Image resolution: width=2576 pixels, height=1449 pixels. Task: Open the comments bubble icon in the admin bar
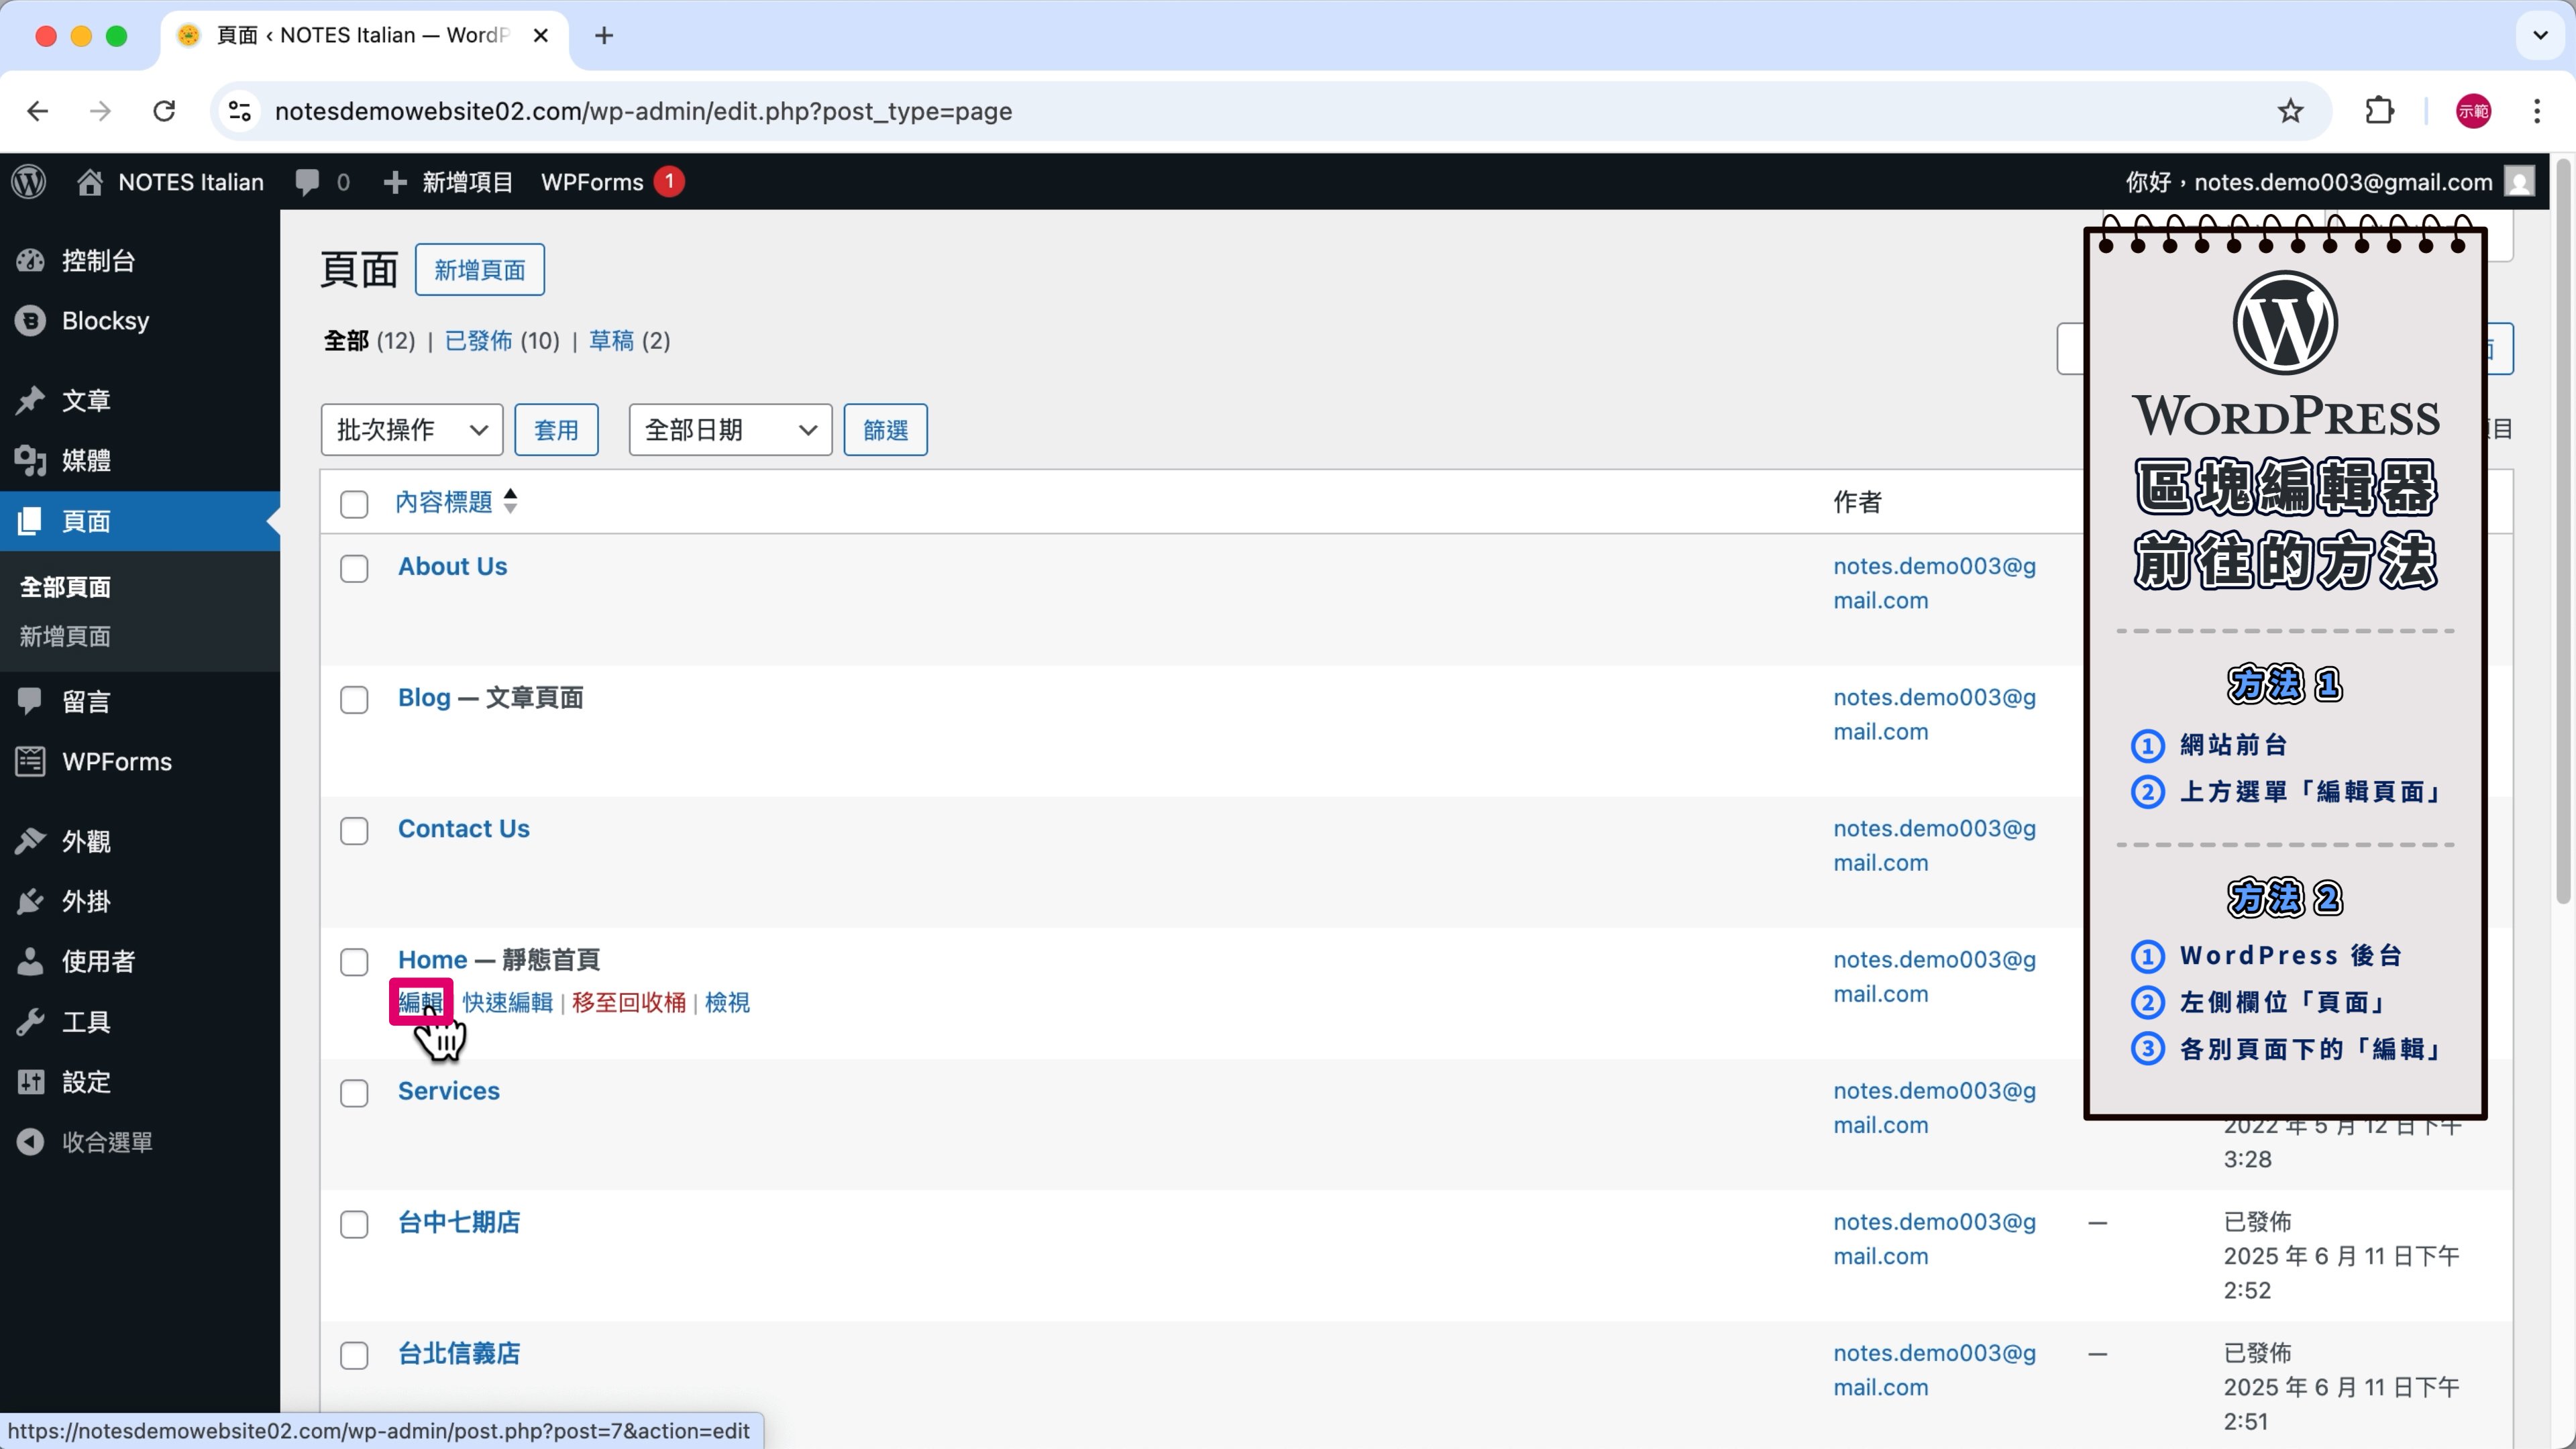point(307,182)
